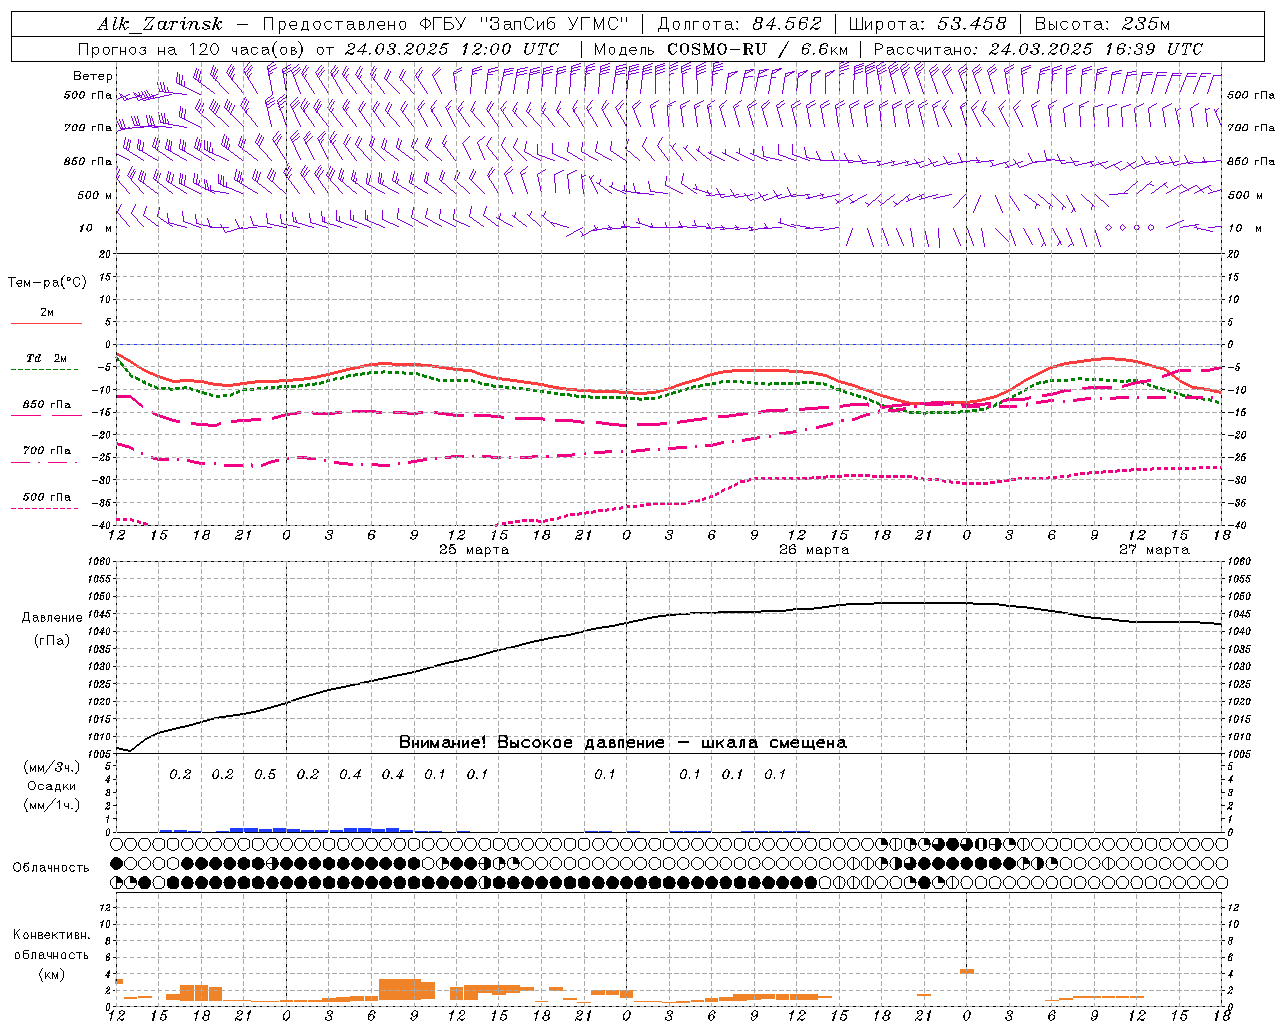Click the (км) unit under convective cloudiness

(51, 974)
